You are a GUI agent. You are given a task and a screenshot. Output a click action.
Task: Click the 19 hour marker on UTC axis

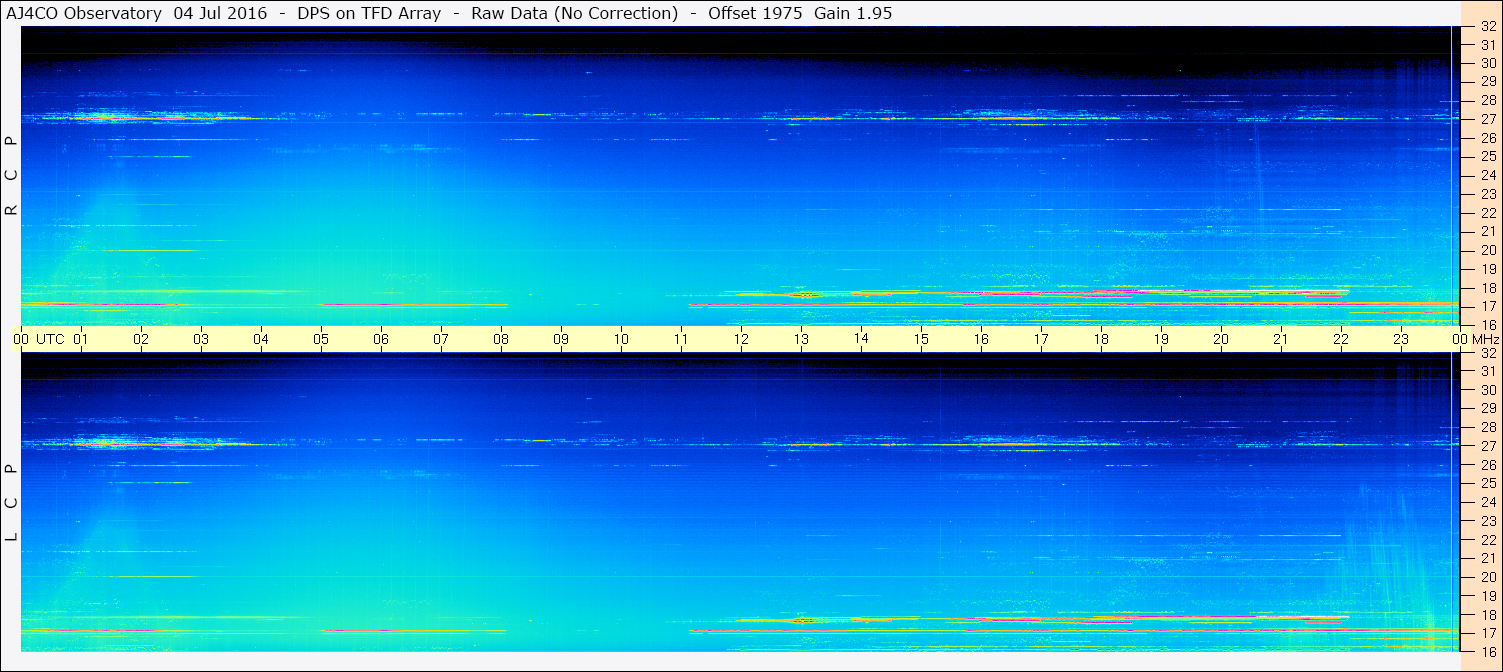coord(1161,339)
